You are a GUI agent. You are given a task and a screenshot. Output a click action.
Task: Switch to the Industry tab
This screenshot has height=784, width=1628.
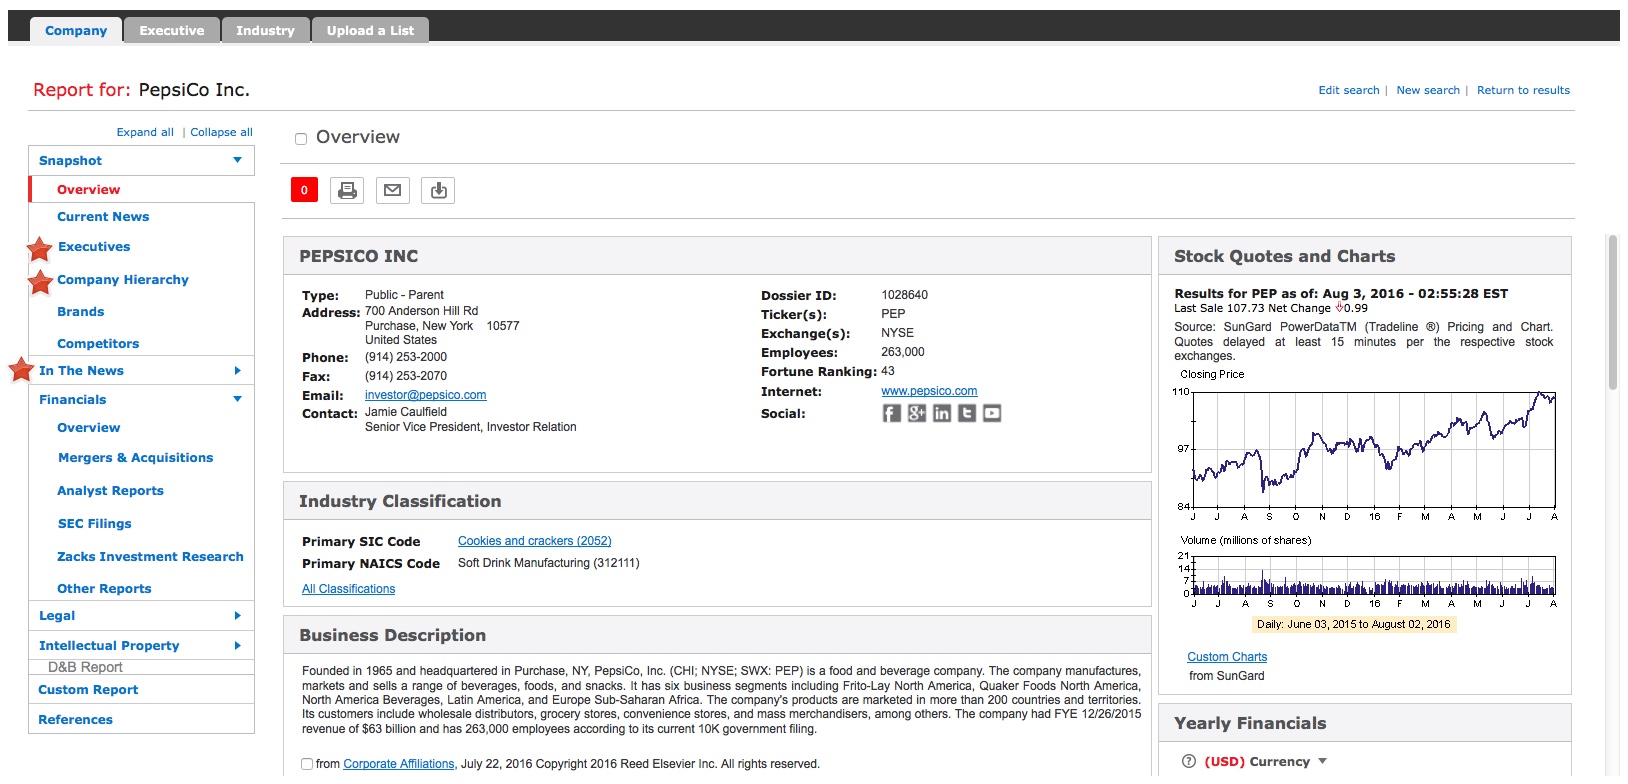[x=265, y=30]
